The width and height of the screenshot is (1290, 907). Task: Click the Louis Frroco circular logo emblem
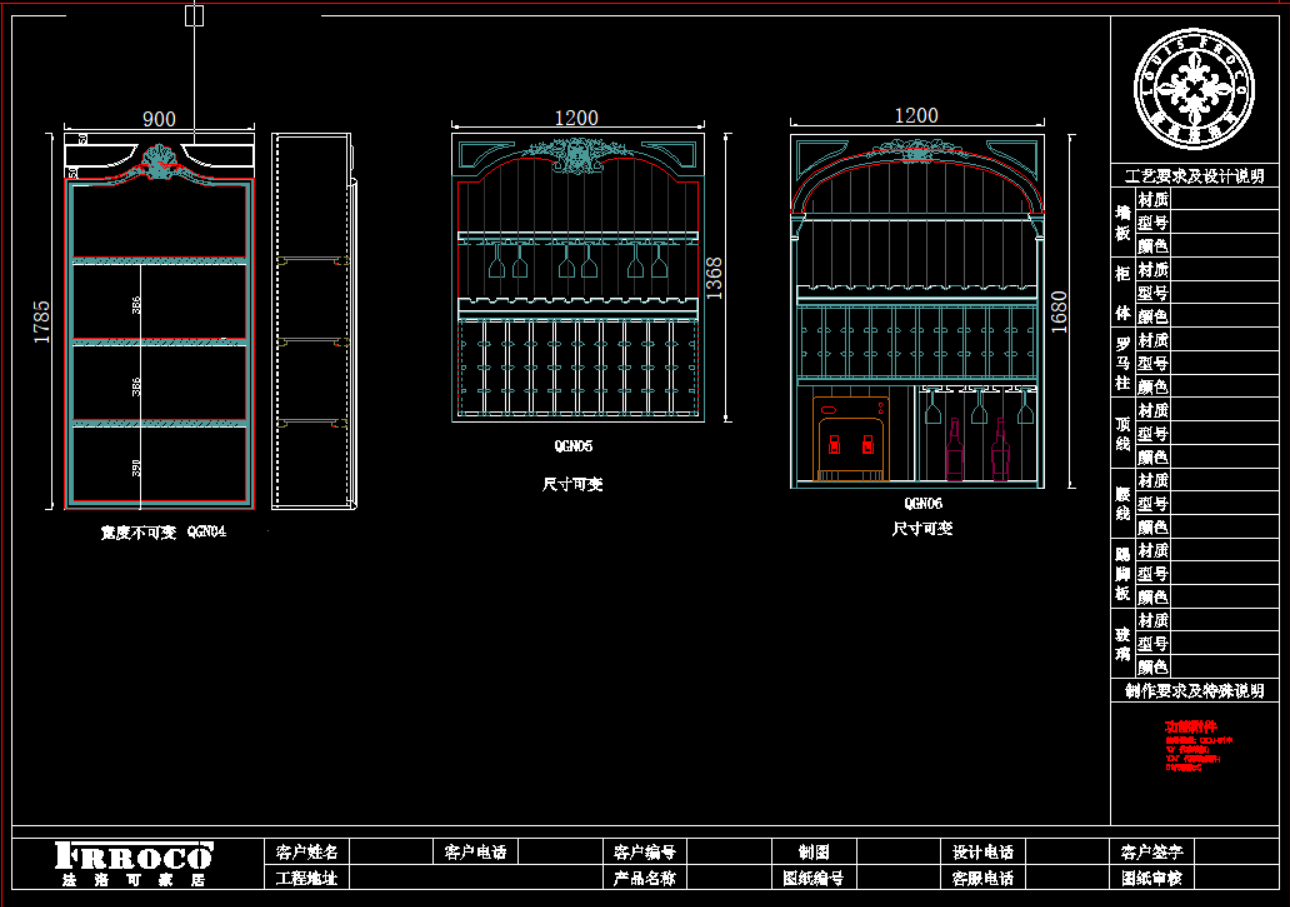pyautogui.click(x=1194, y=89)
